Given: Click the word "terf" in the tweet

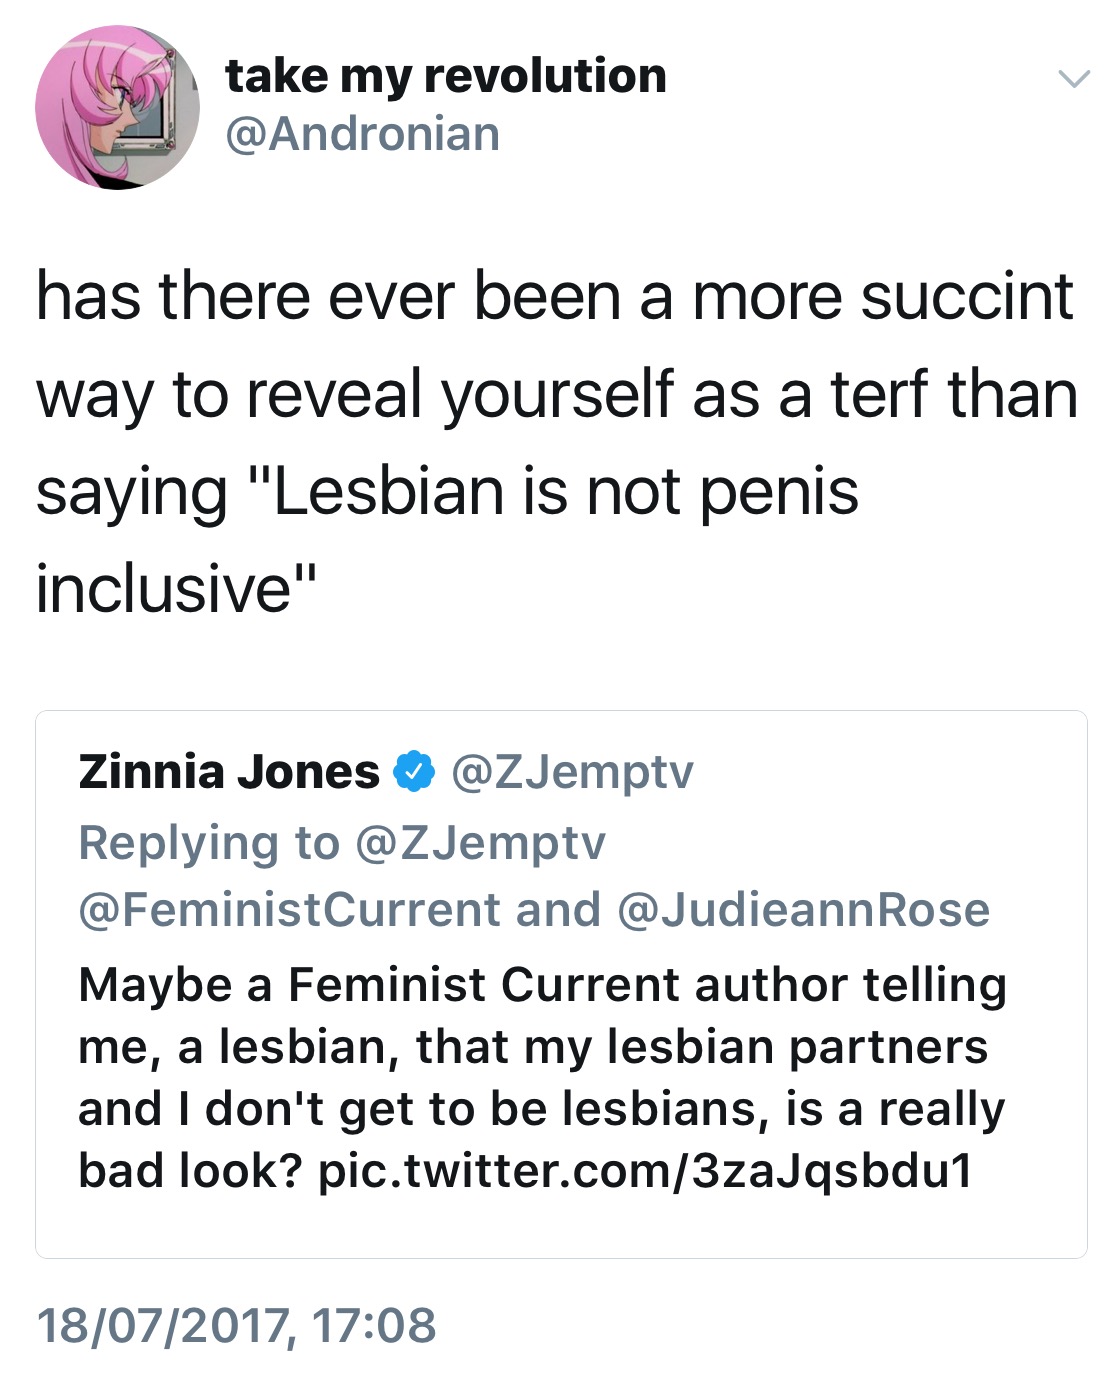Looking at the screenshot, I should click(879, 394).
